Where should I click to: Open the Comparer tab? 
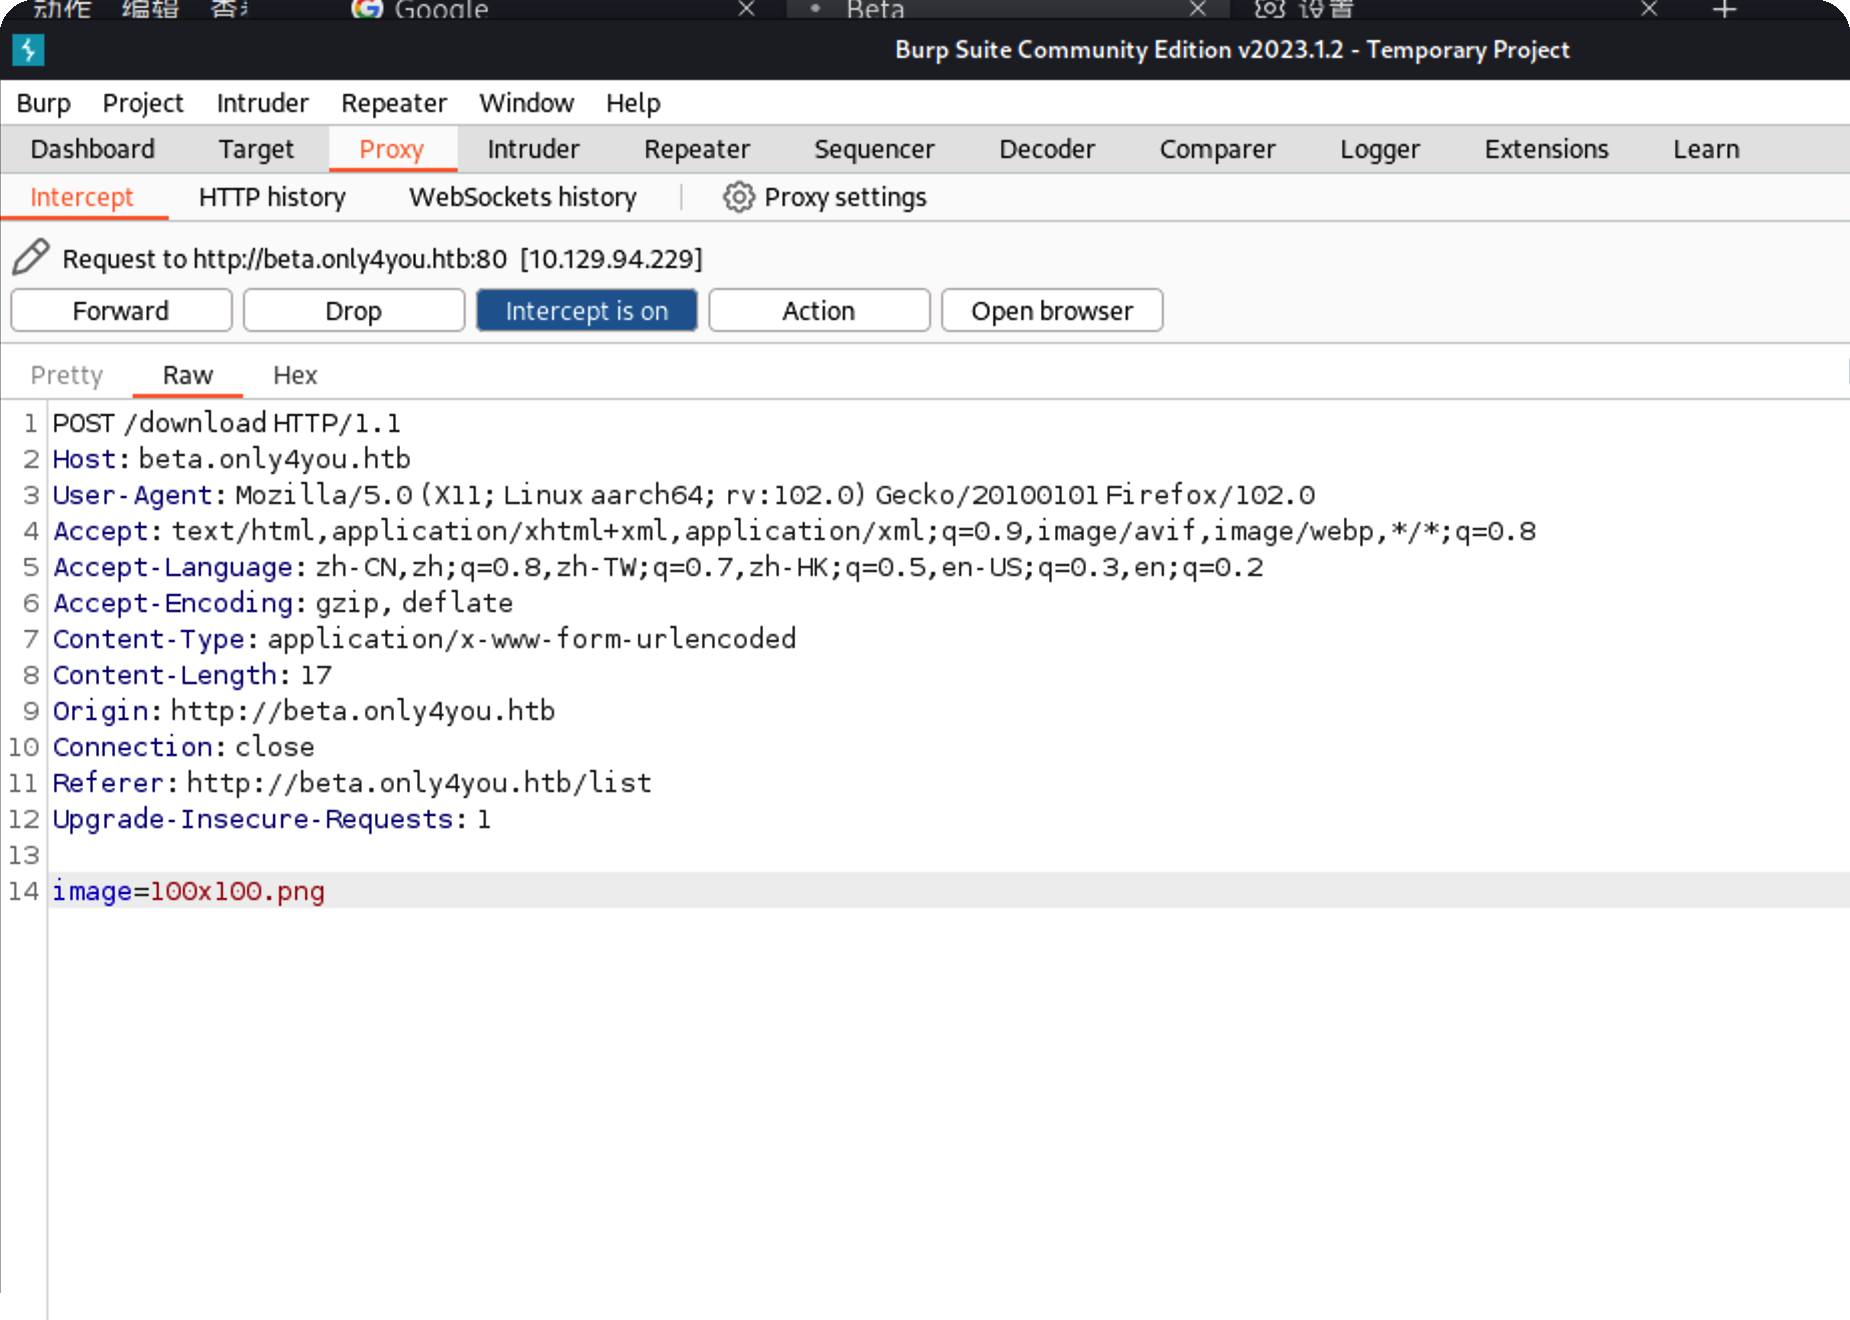pos(1217,149)
